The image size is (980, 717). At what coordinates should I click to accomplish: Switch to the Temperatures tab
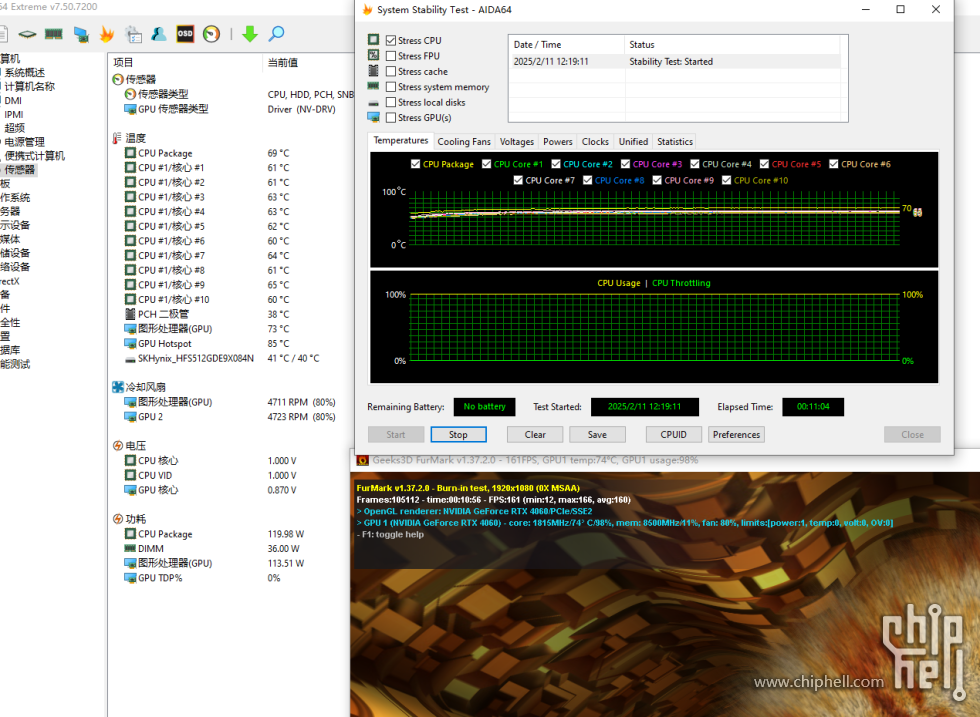401,141
